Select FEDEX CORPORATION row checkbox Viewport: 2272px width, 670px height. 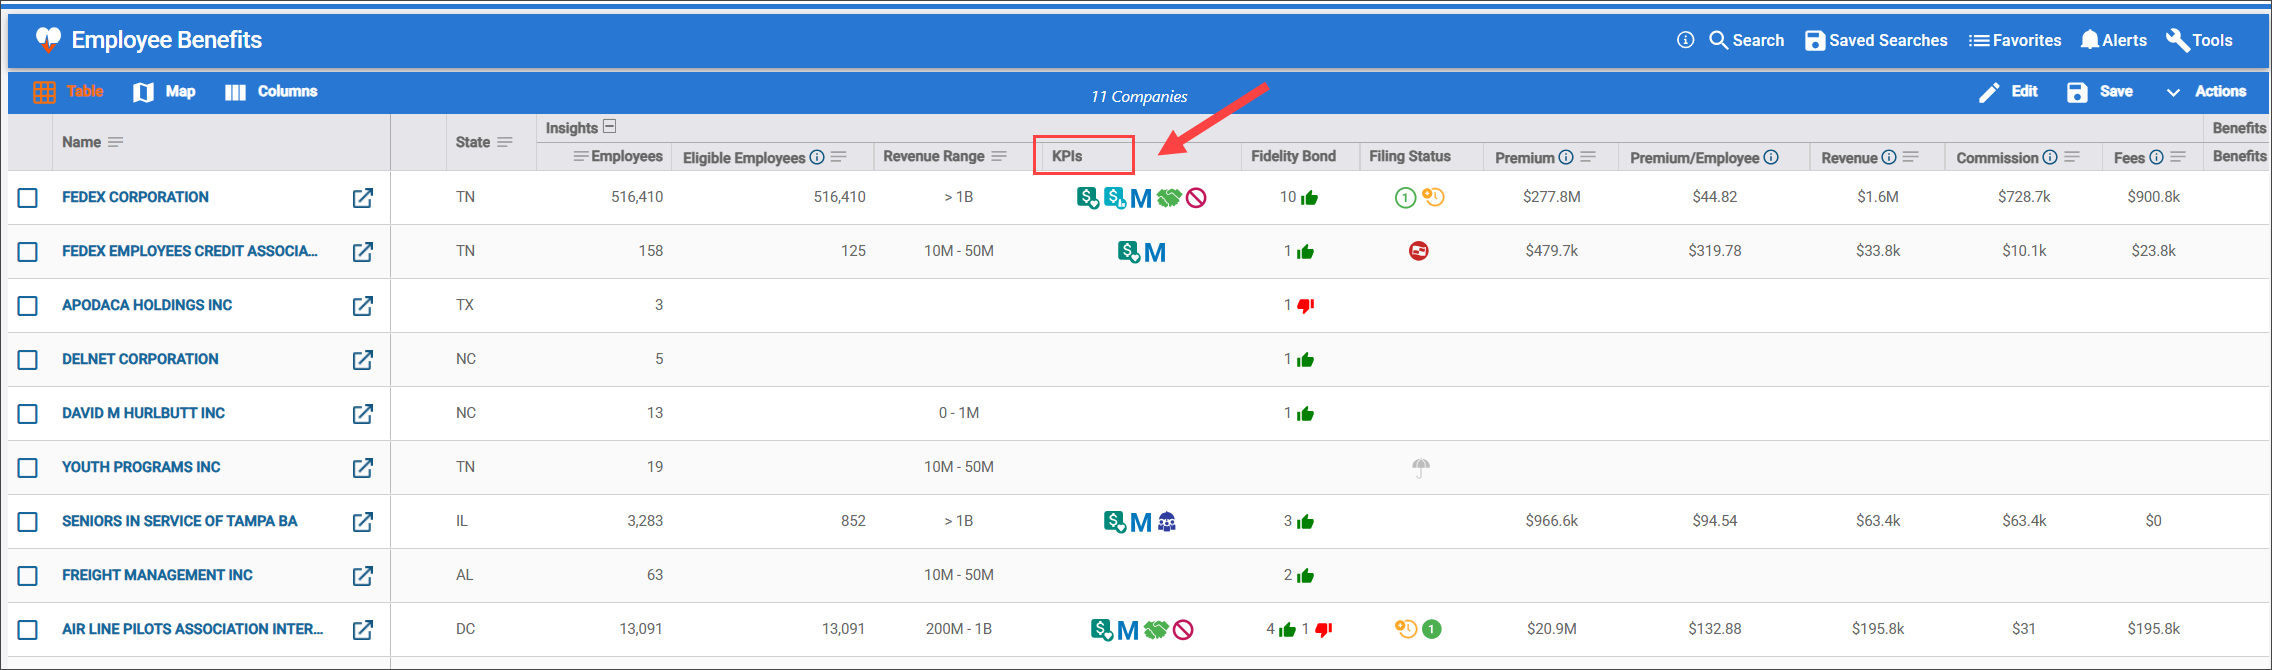[28, 198]
